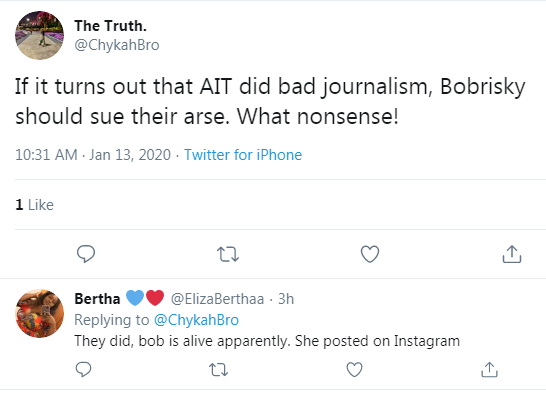Open the 10:31 AM Jan 13, 2020 timestamp
The height and width of the screenshot is (396, 546).
pyautogui.click(x=93, y=155)
